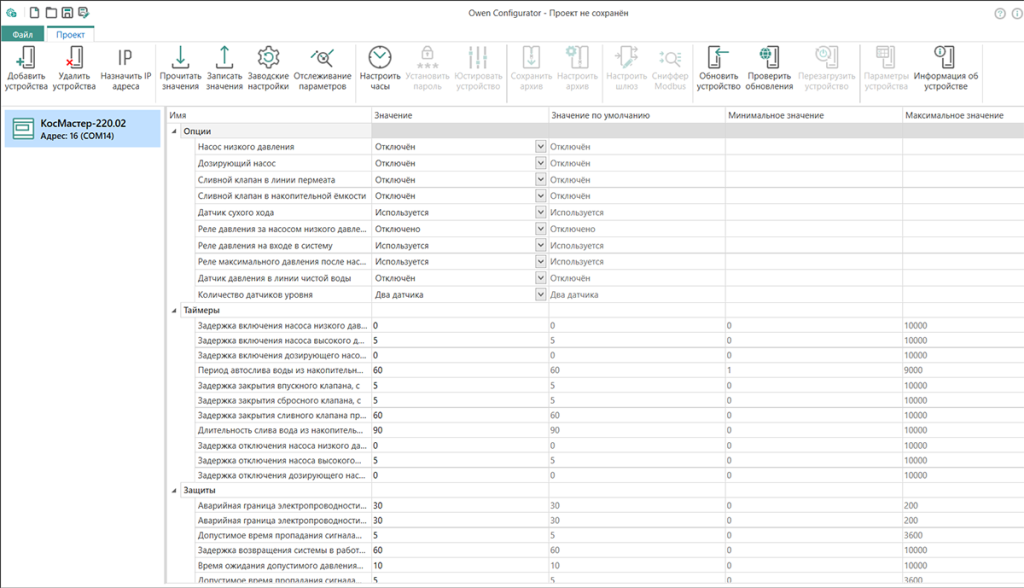This screenshot has width=1024, height=588.
Task: Edit value of Задержка возвращения системы в работу
Action: click(460, 550)
